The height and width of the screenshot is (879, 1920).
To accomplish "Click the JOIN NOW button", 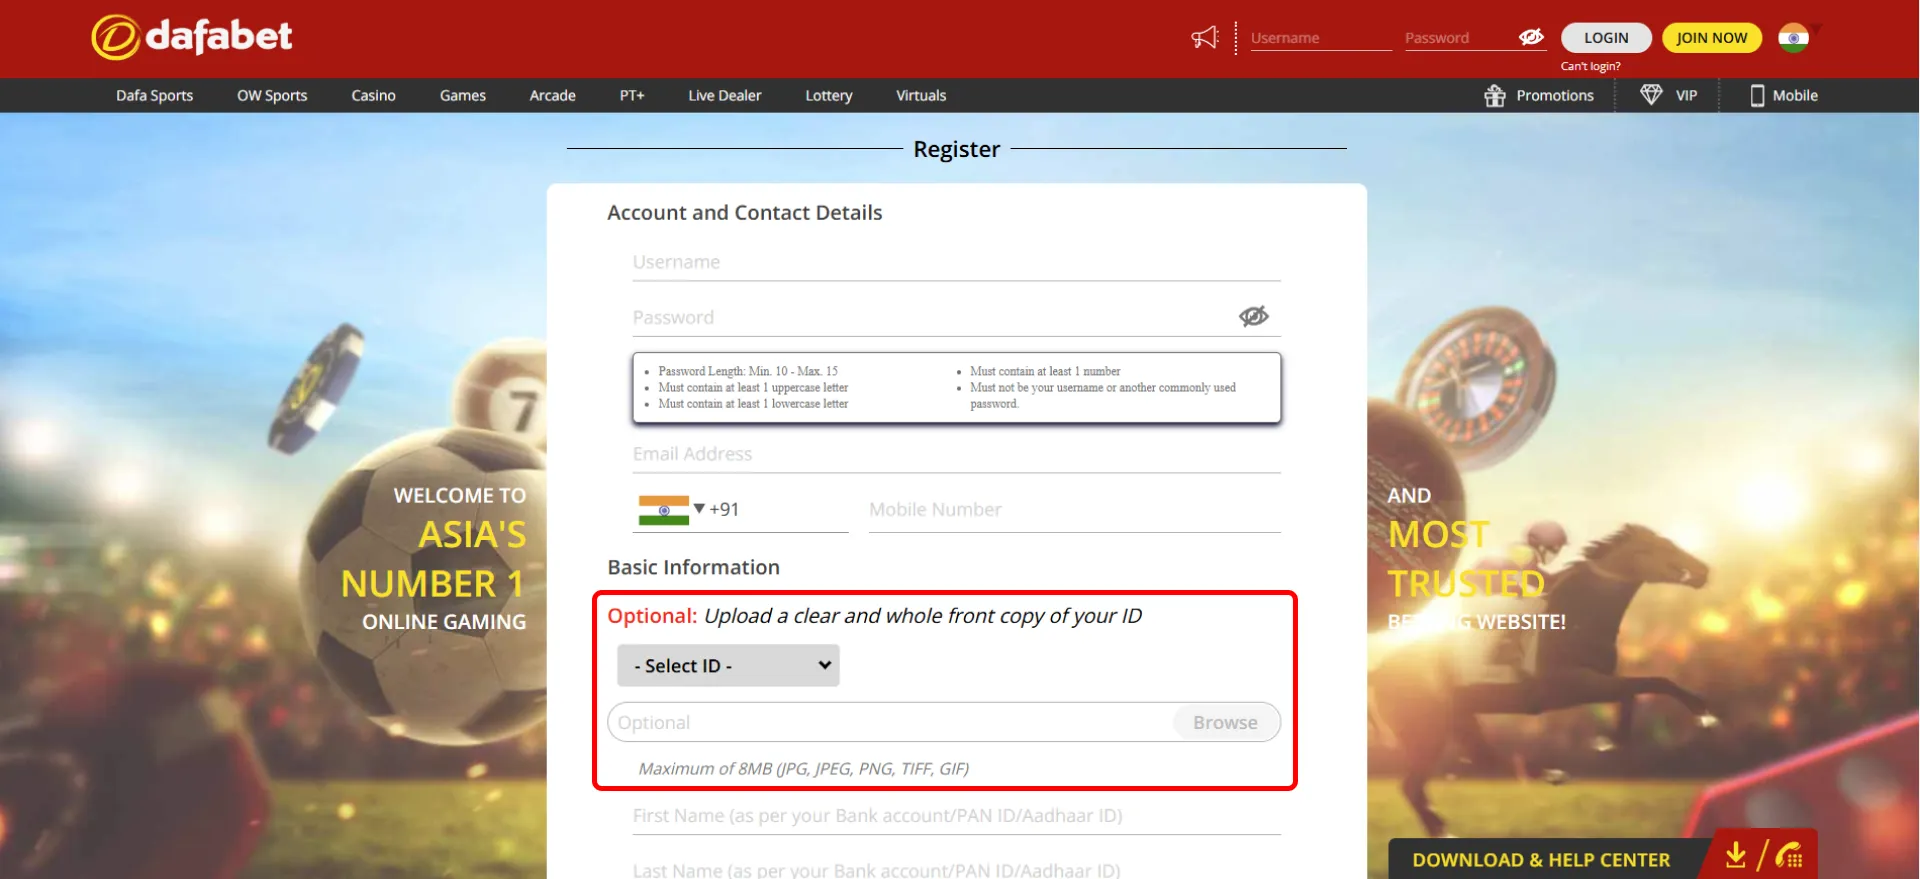I will (x=1712, y=38).
